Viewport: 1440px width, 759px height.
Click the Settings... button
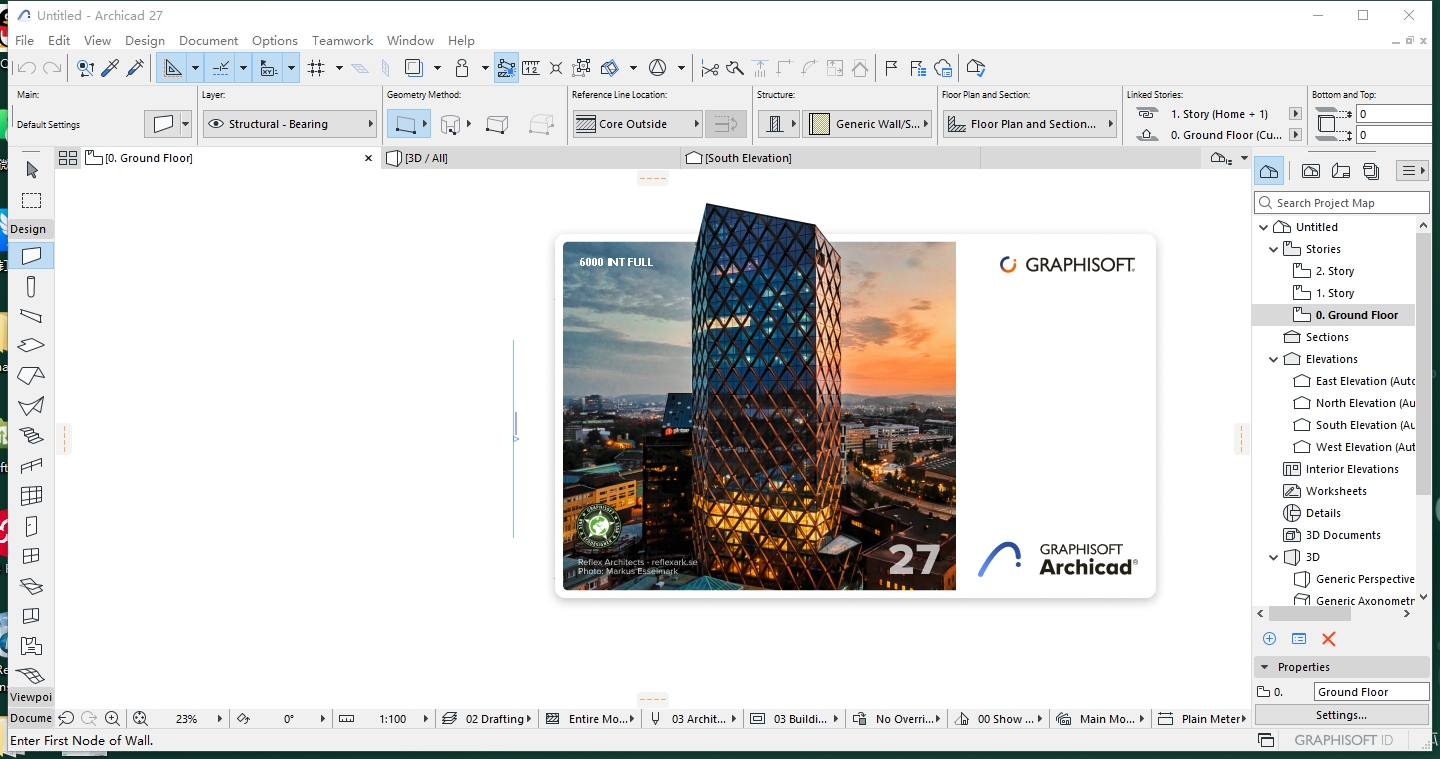pyautogui.click(x=1341, y=715)
